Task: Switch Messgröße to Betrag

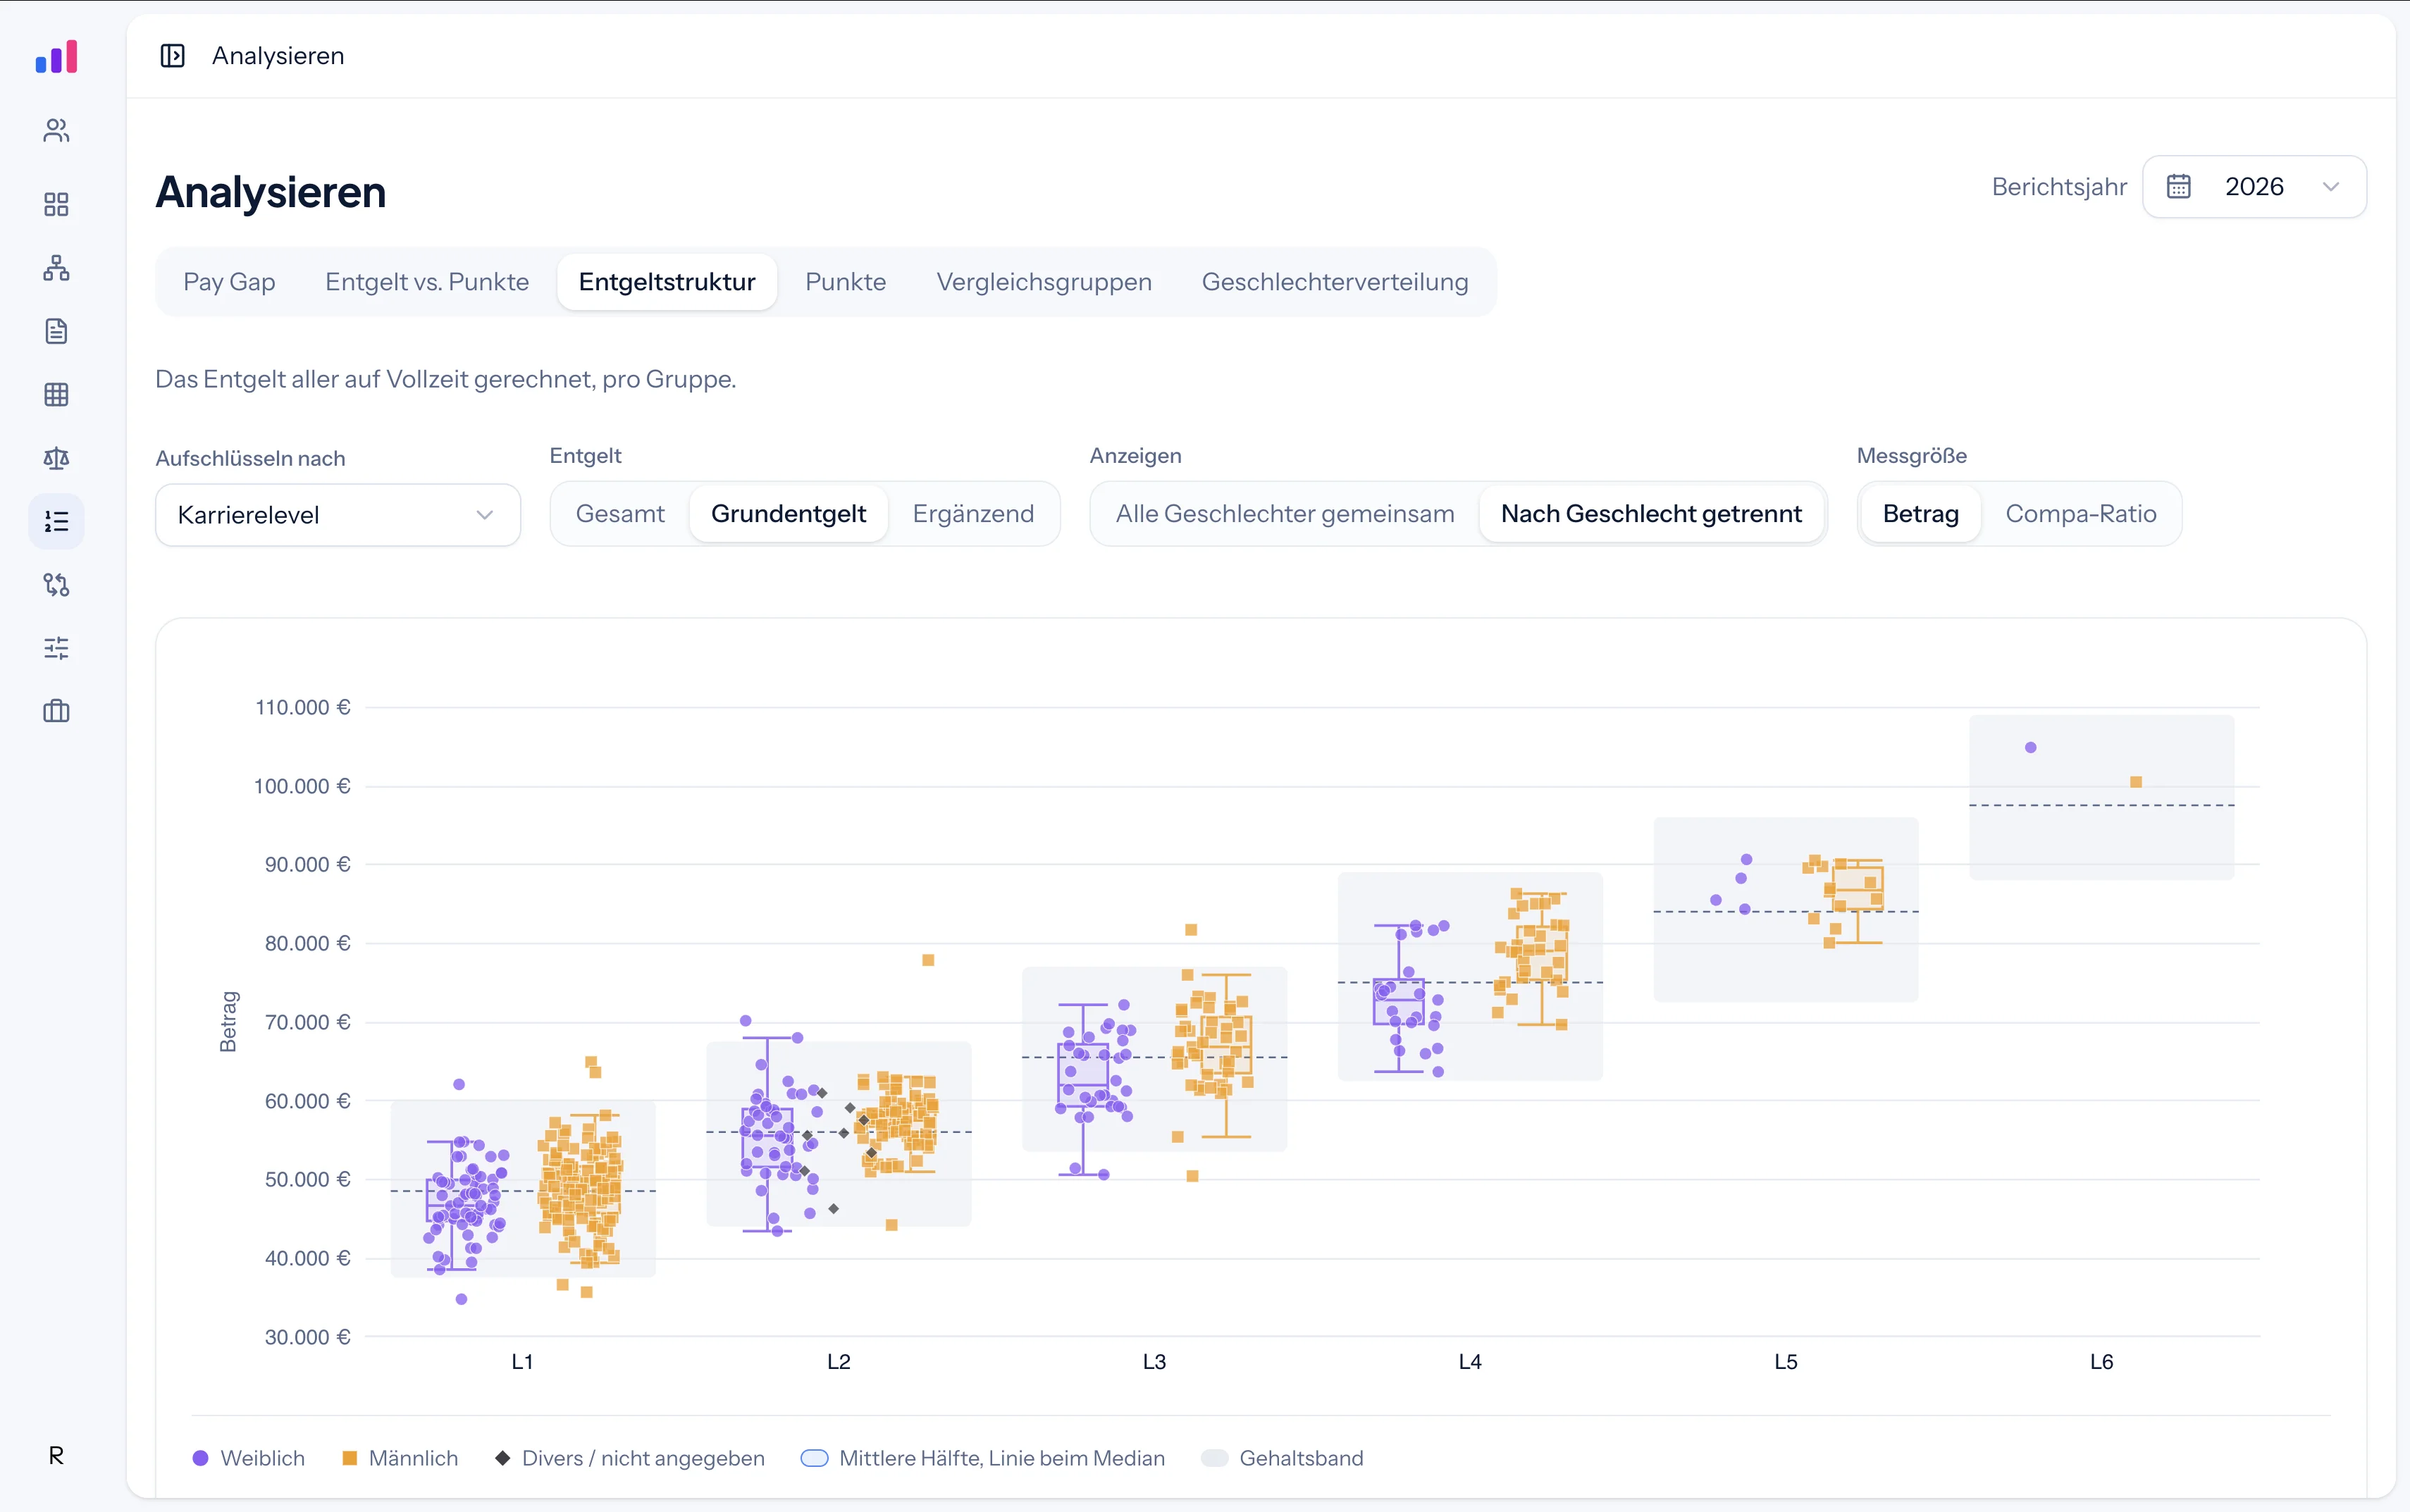Action: click(1920, 514)
